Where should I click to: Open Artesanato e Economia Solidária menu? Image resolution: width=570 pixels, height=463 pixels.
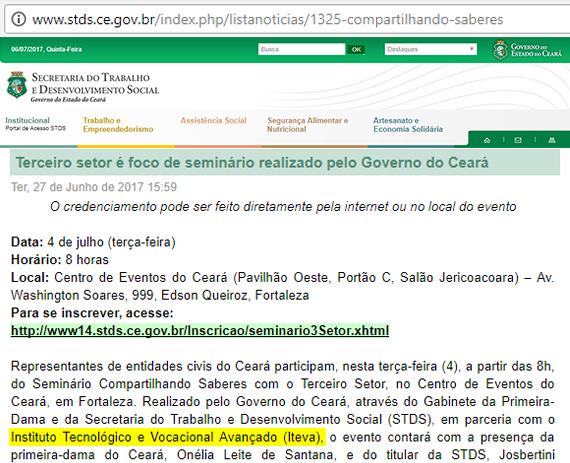(408, 125)
